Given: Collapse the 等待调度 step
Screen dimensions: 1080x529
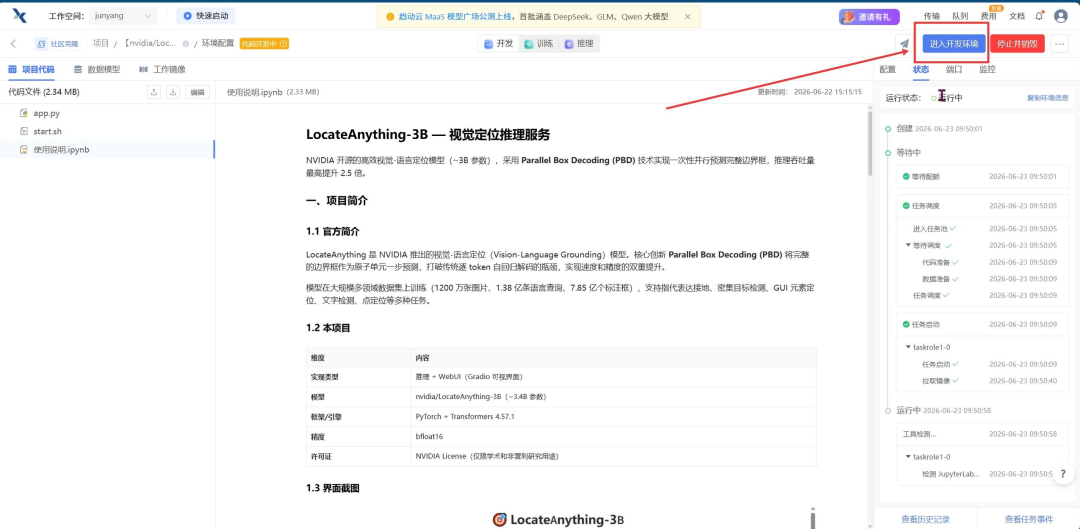Looking at the screenshot, I should pyautogui.click(x=908, y=245).
